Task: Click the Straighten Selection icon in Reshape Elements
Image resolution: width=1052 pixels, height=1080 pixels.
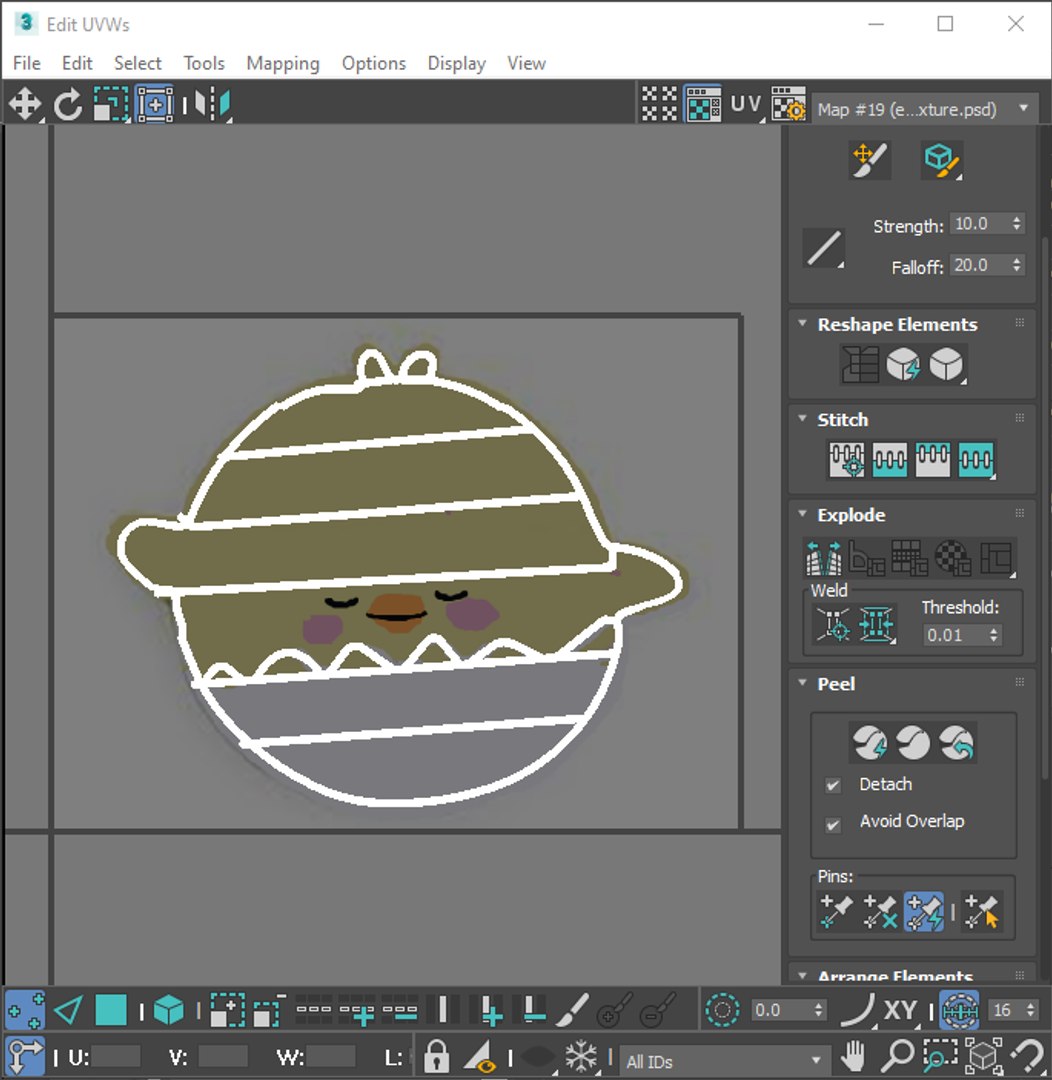Action: click(860, 364)
